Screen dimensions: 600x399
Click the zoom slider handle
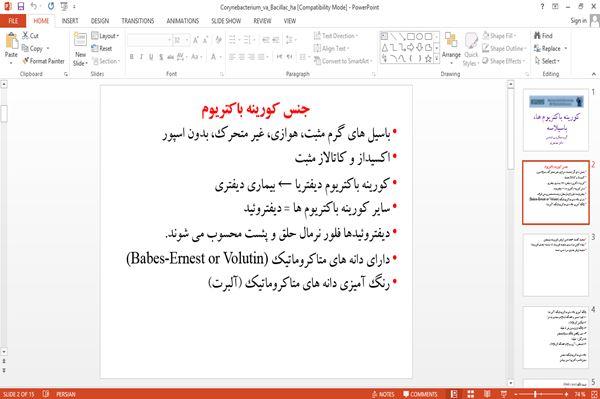pyautogui.click(x=535, y=394)
